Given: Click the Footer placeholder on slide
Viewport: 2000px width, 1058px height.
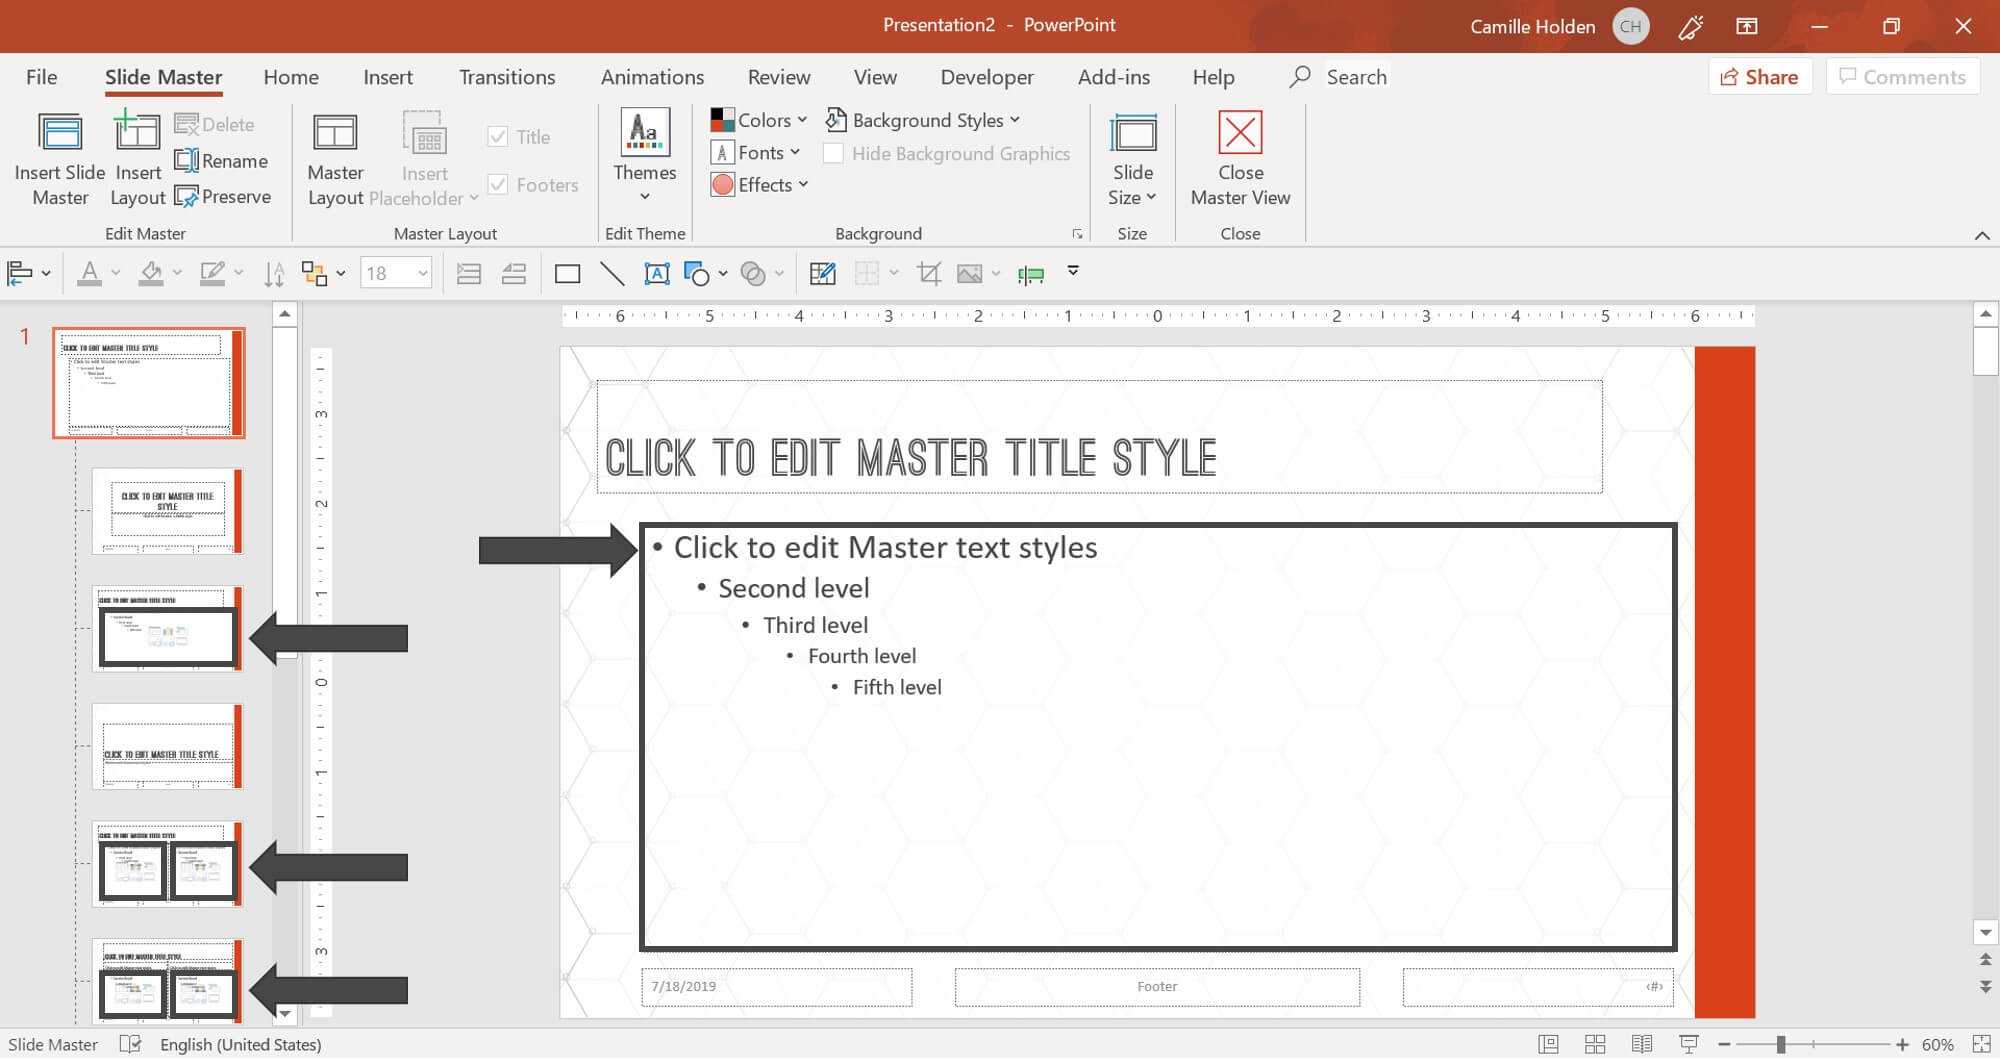Looking at the screenshot, I should (1157, 987).
